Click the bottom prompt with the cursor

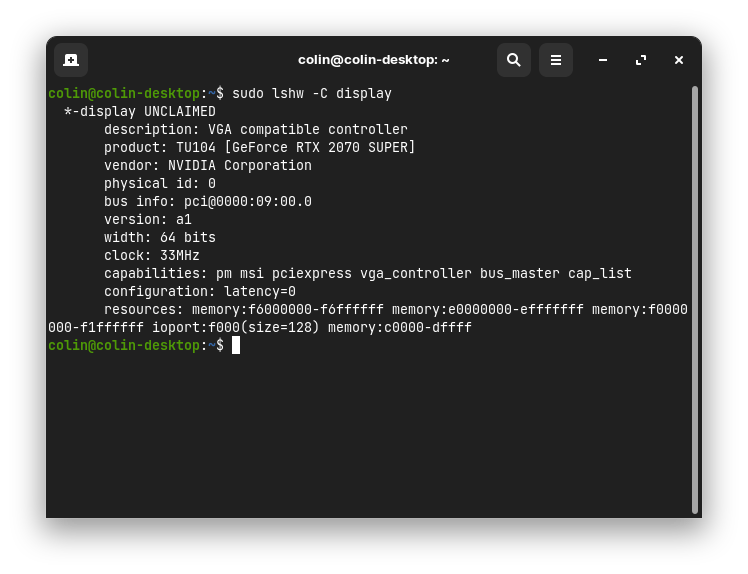coord(144,345)
